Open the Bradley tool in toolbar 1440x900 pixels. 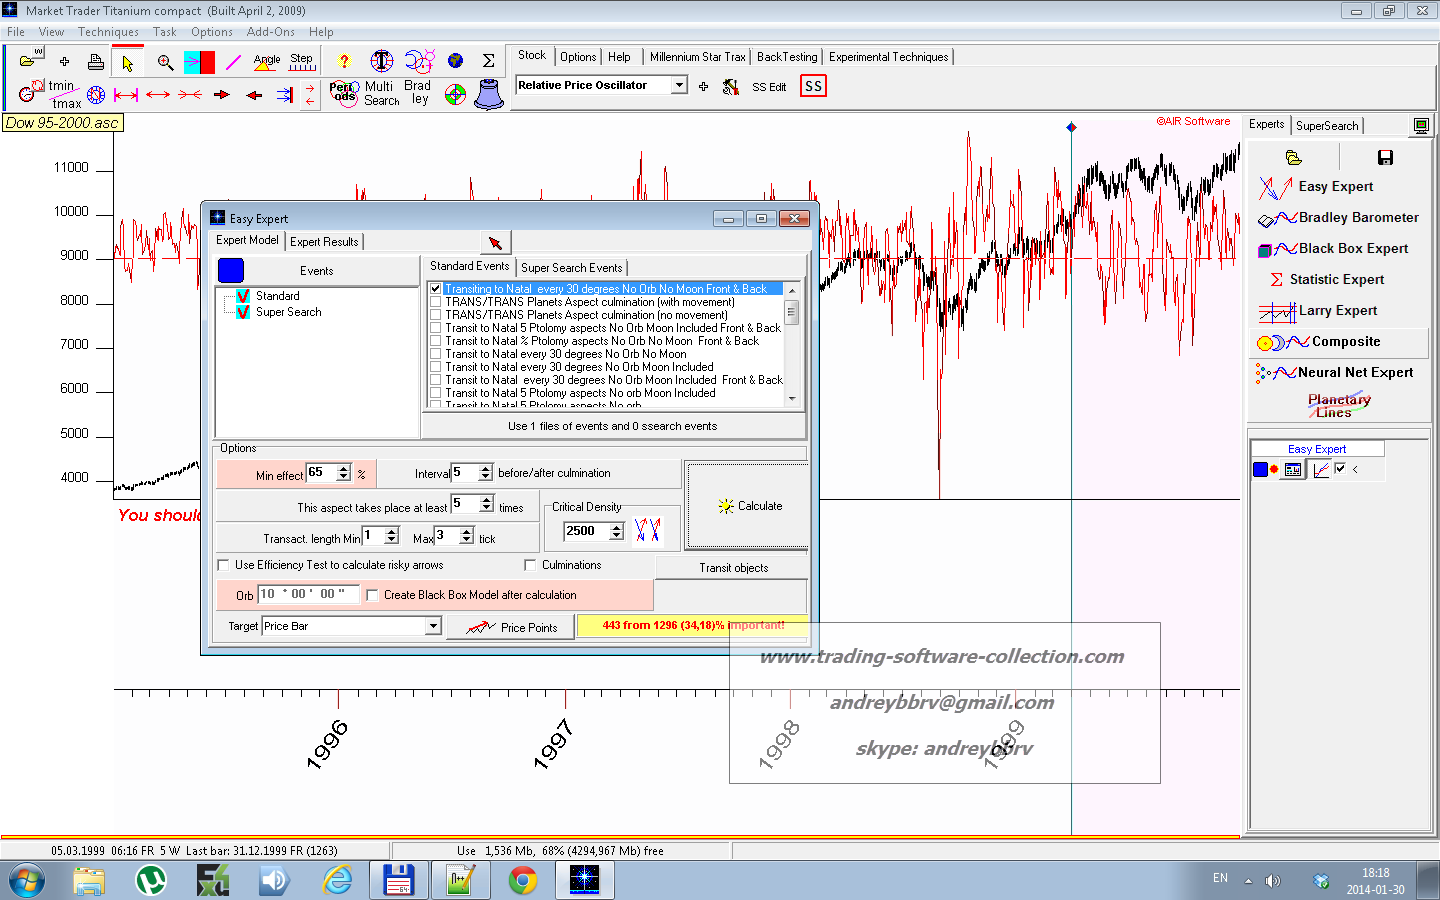click(417, 92)
